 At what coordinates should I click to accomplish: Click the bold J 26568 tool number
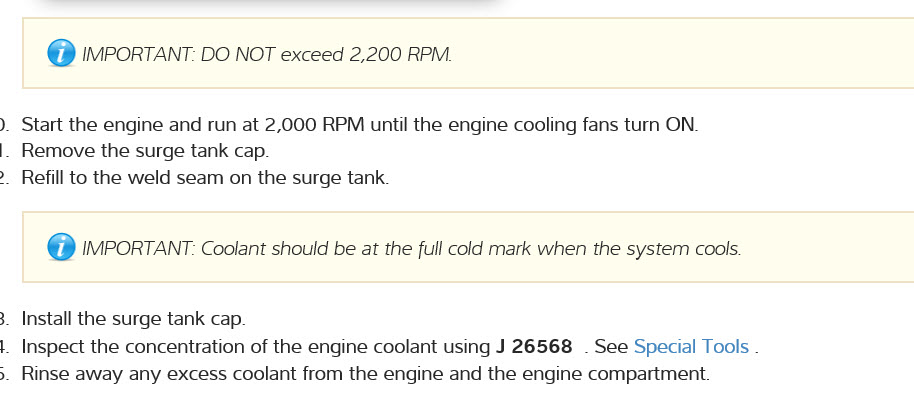tap(534, 347)
